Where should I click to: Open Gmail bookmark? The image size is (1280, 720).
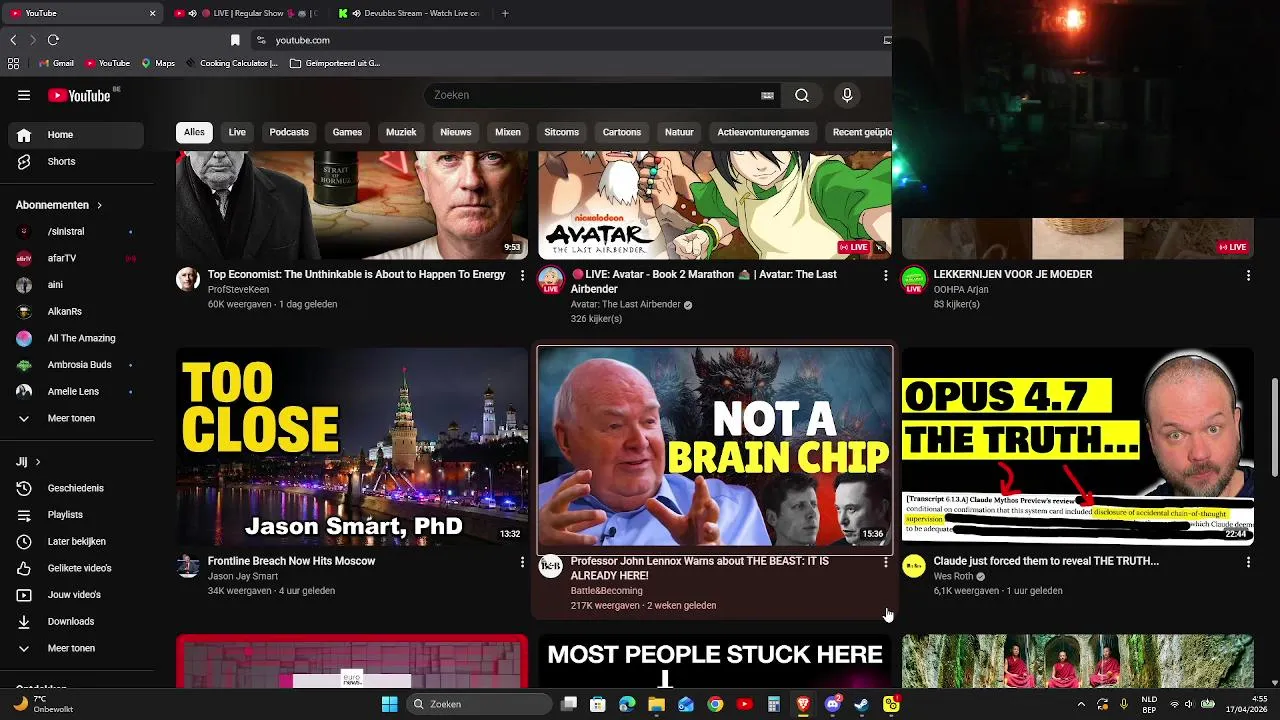(56, 63)
